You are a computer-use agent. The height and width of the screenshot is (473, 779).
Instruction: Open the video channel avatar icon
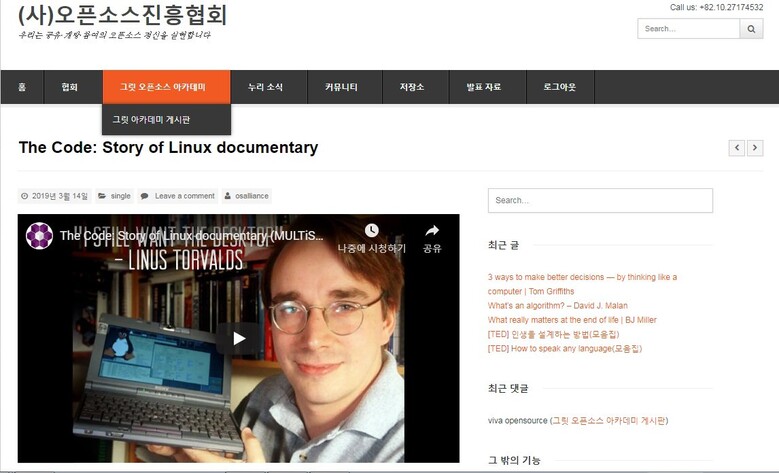39,236
